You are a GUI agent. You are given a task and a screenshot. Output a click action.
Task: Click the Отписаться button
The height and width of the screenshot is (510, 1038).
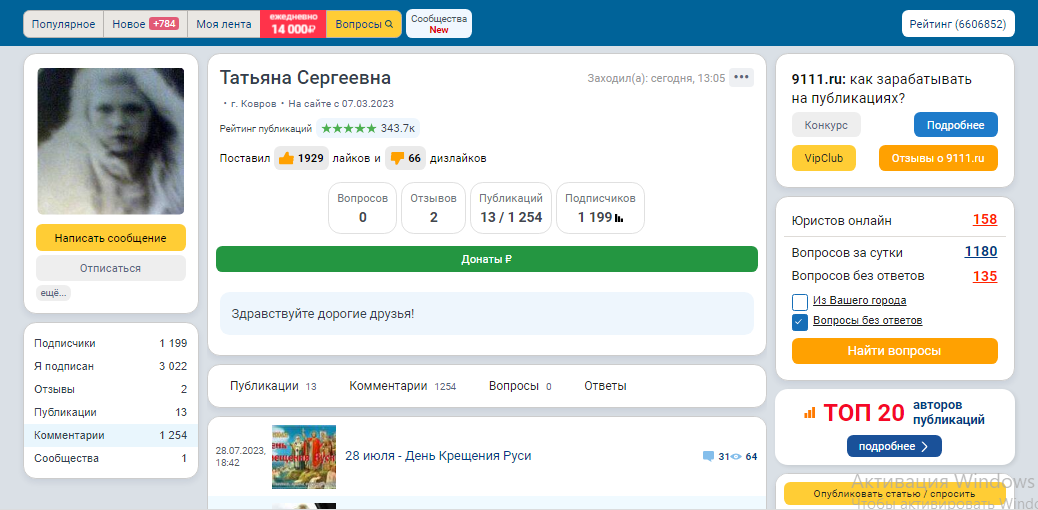click(x=111, y=268)
